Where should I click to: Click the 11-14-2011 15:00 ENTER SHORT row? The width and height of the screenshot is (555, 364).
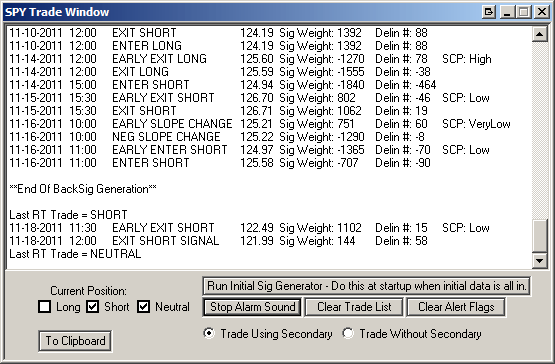(223, 85)
